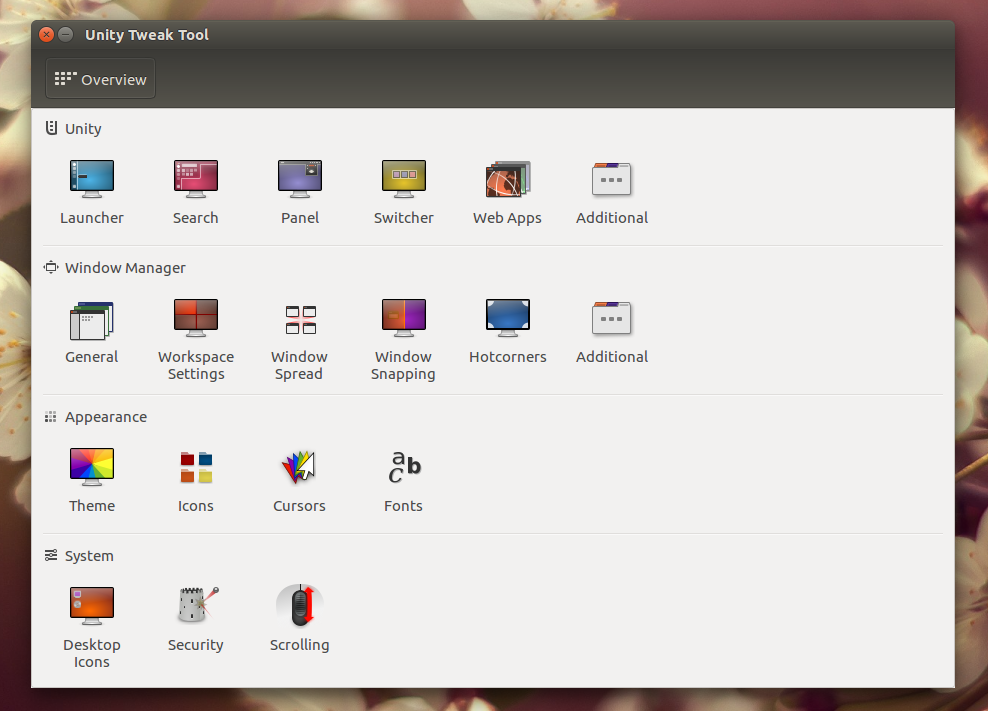Image resolution: width=988 pixels, height=711 pixels.
Task: Open the Desktop Icons settings
Action: tap(92, 606)
